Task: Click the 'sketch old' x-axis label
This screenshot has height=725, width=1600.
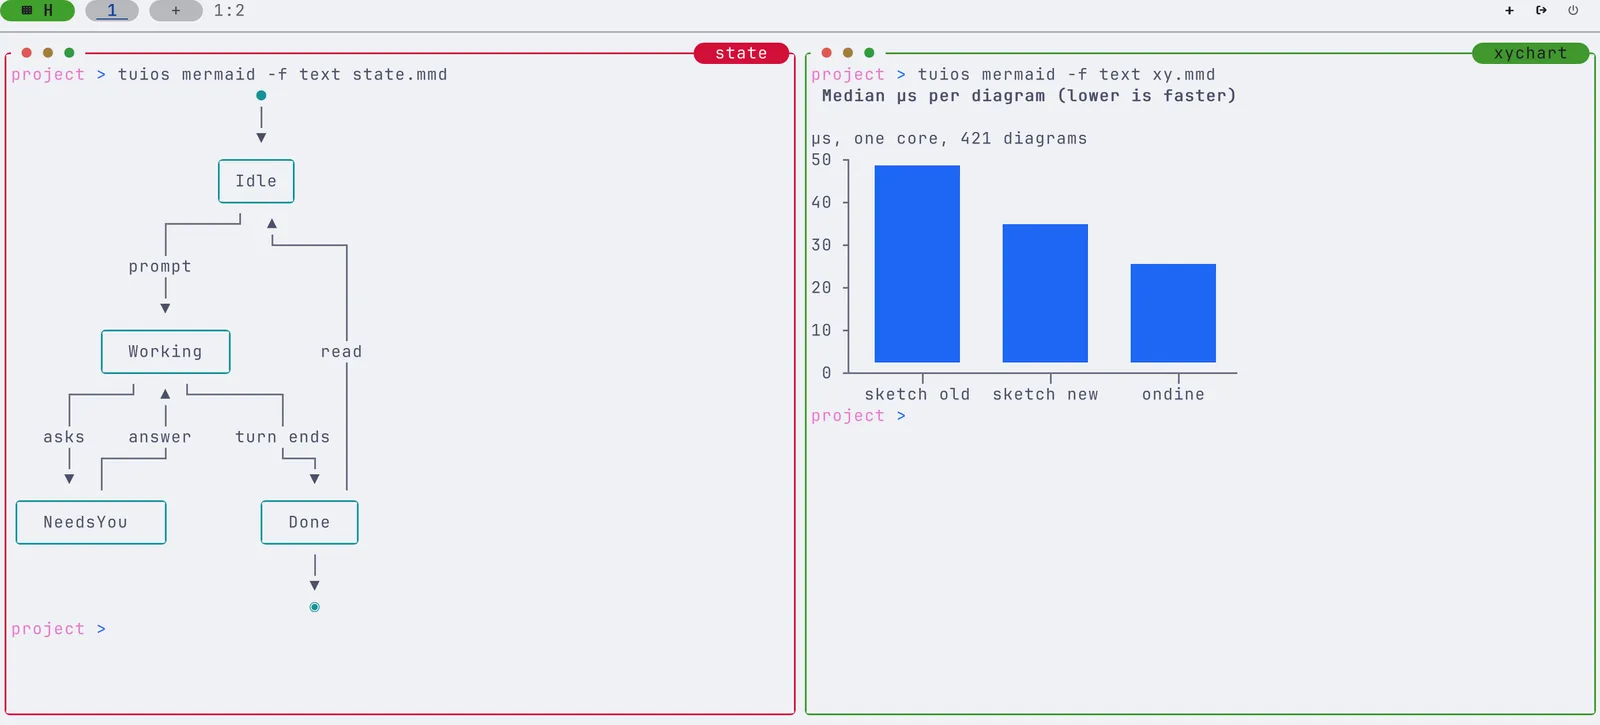Action: pyautogui.click(x=917, y=395)
